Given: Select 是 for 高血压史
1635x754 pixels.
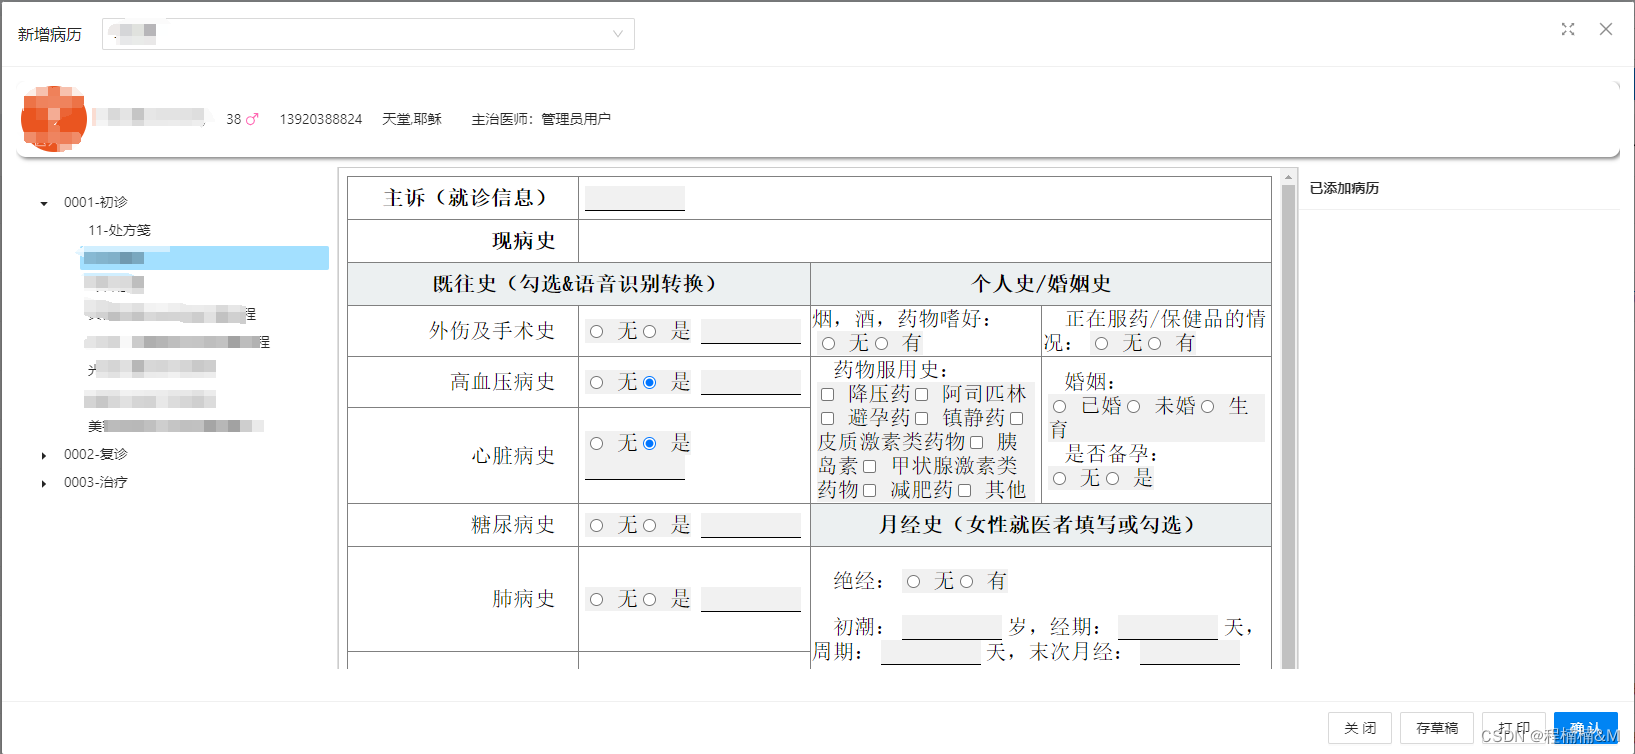Looking at the screenshot, I should (x=650, y=382).
